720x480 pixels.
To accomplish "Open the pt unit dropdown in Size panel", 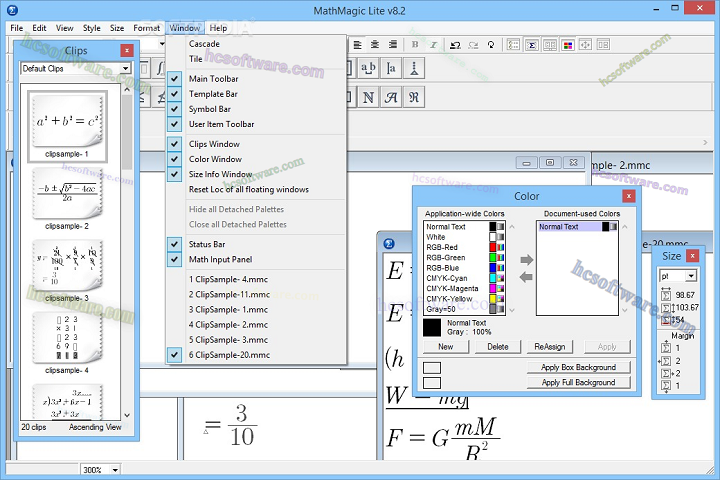I will (691, 276).
